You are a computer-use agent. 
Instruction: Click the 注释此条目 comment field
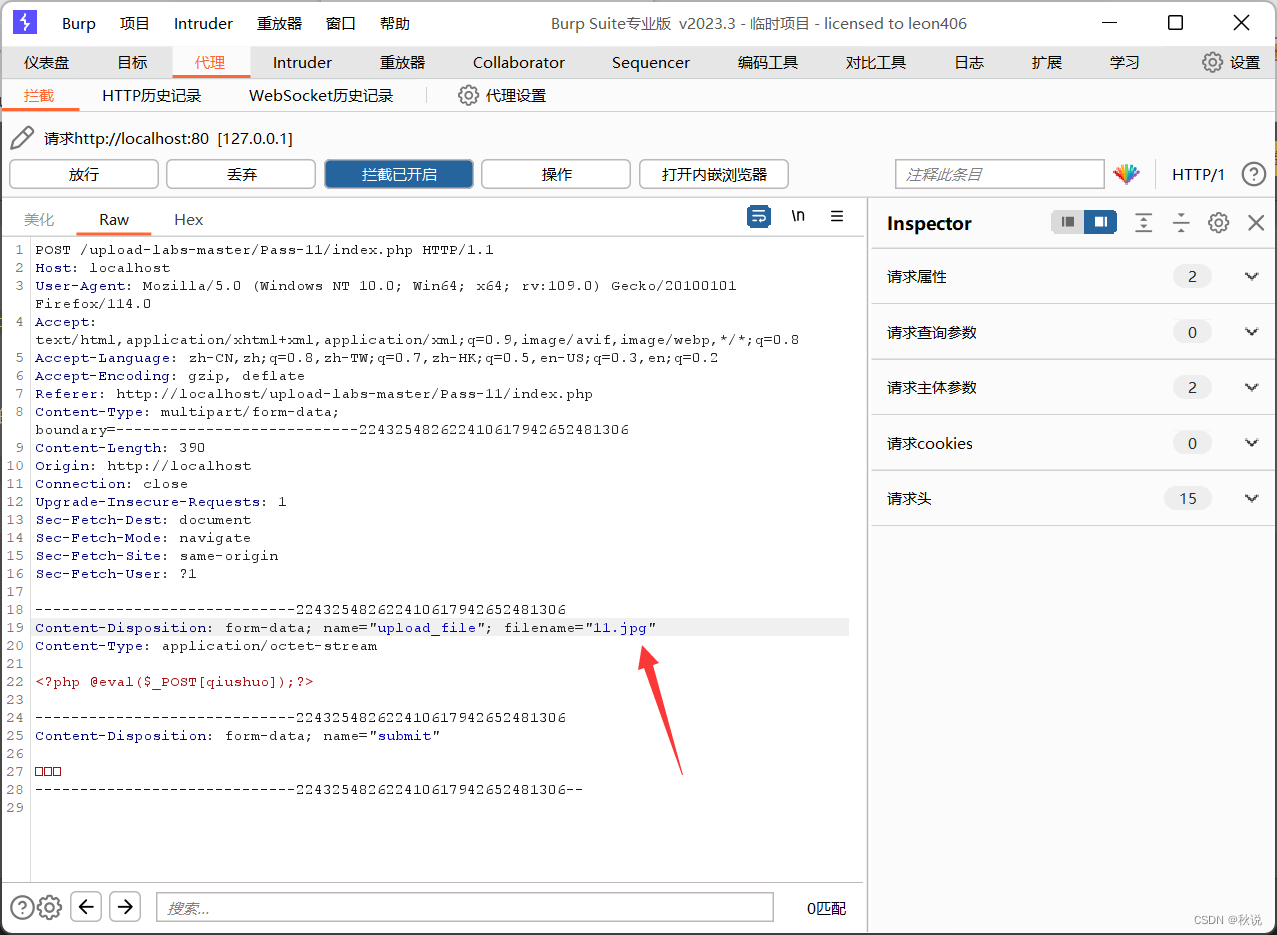tap(1000, 174)
